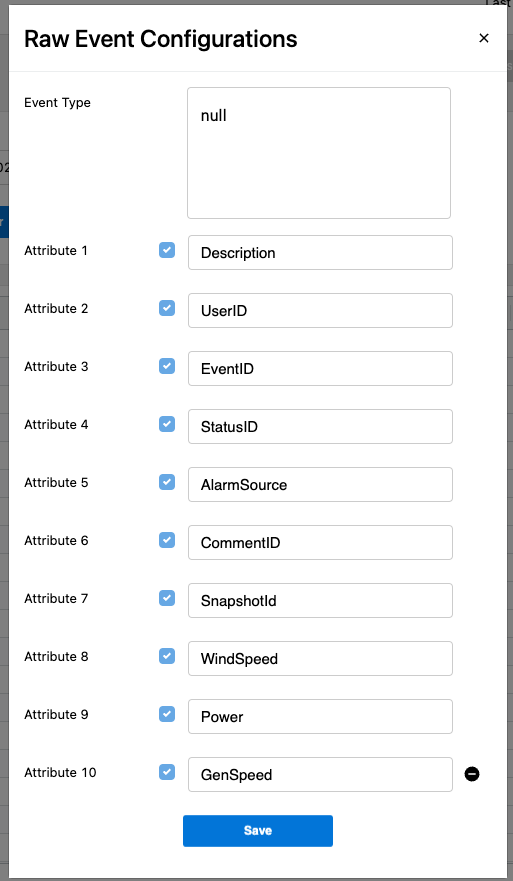Screen dimensions: 513x881
Task: Uncheck the Attribute 8 WindSpeed checkbox
Action: coord(167,656)
